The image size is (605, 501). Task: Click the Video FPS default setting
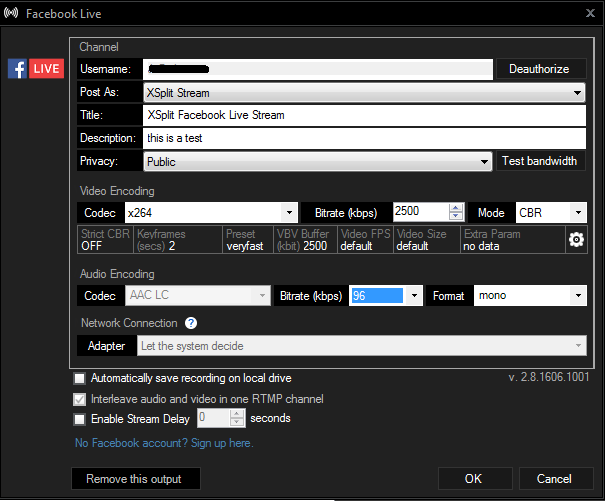click(x=365, y=240)
